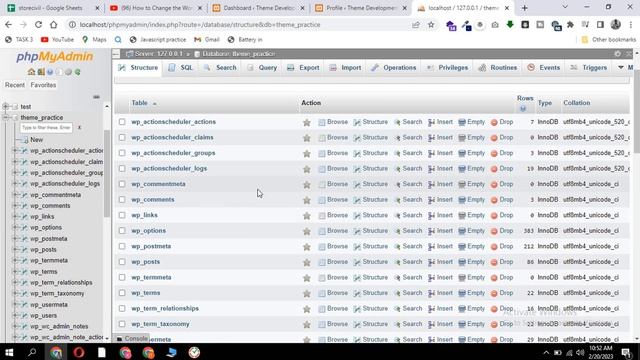This screenshot has height=360, width=640.
Task: Go back using browser back arrow
Action: tap(9, 24)
